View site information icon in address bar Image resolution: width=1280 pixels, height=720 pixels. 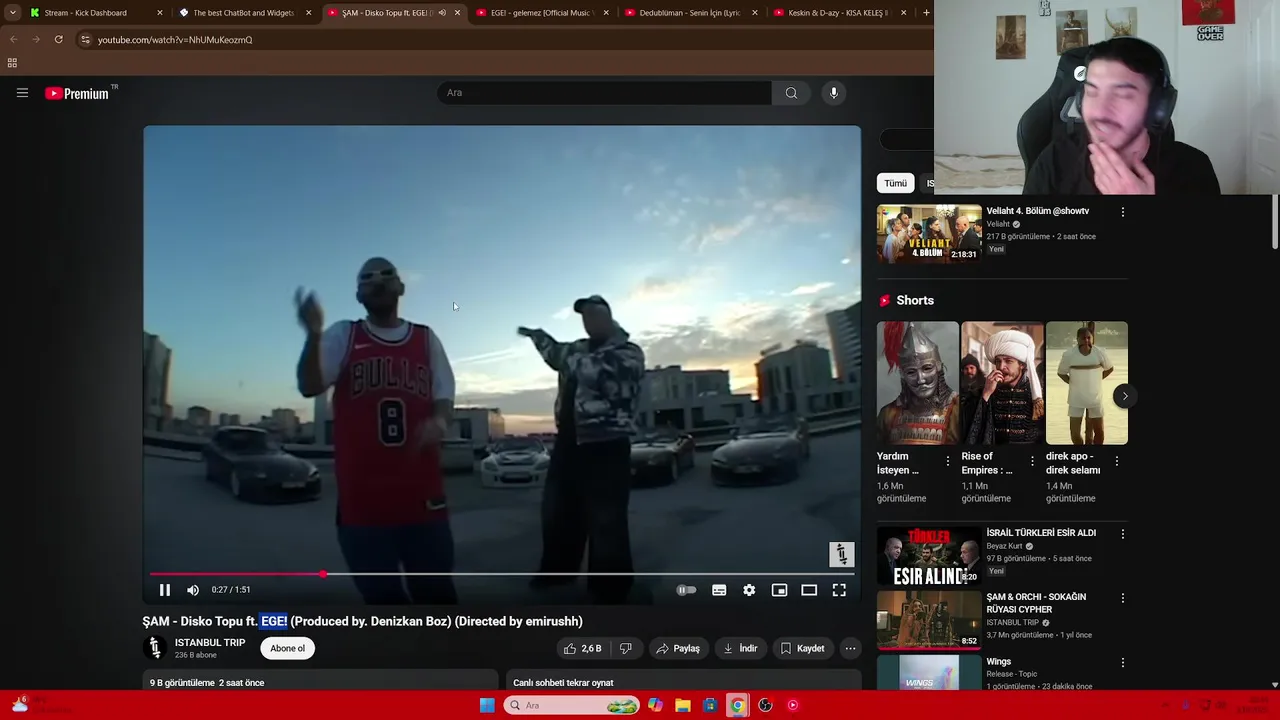(86, 40)
